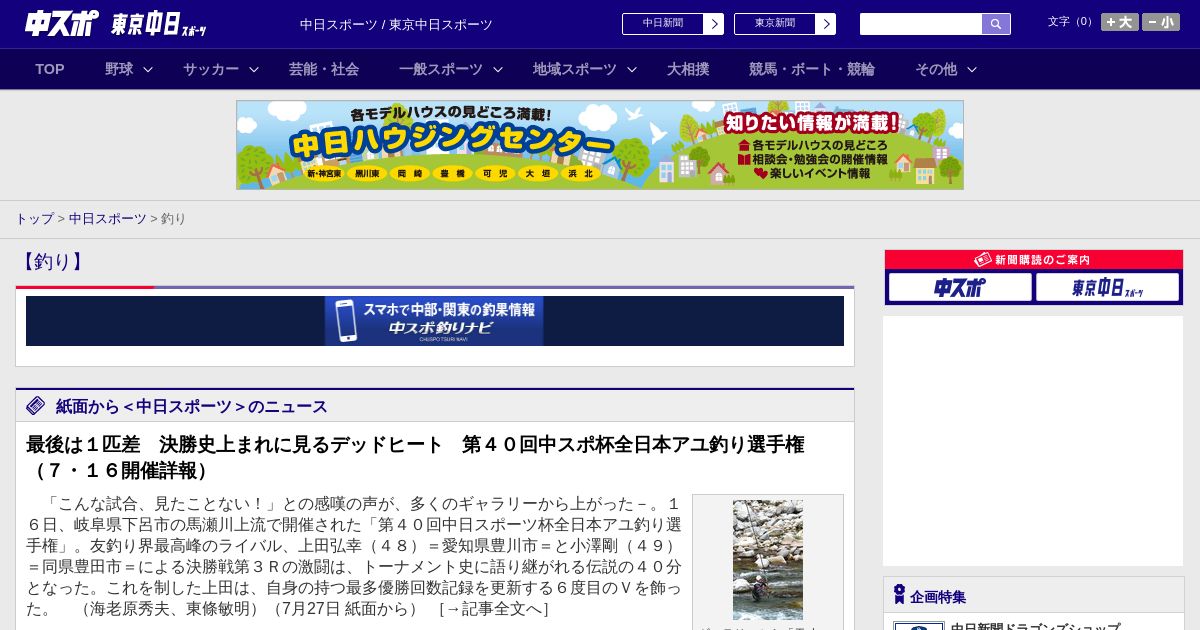The height and width of the screenshot is (630, 1200).
Task: Select the 芸能・社会 menu item
Action: tap(324, 69)
